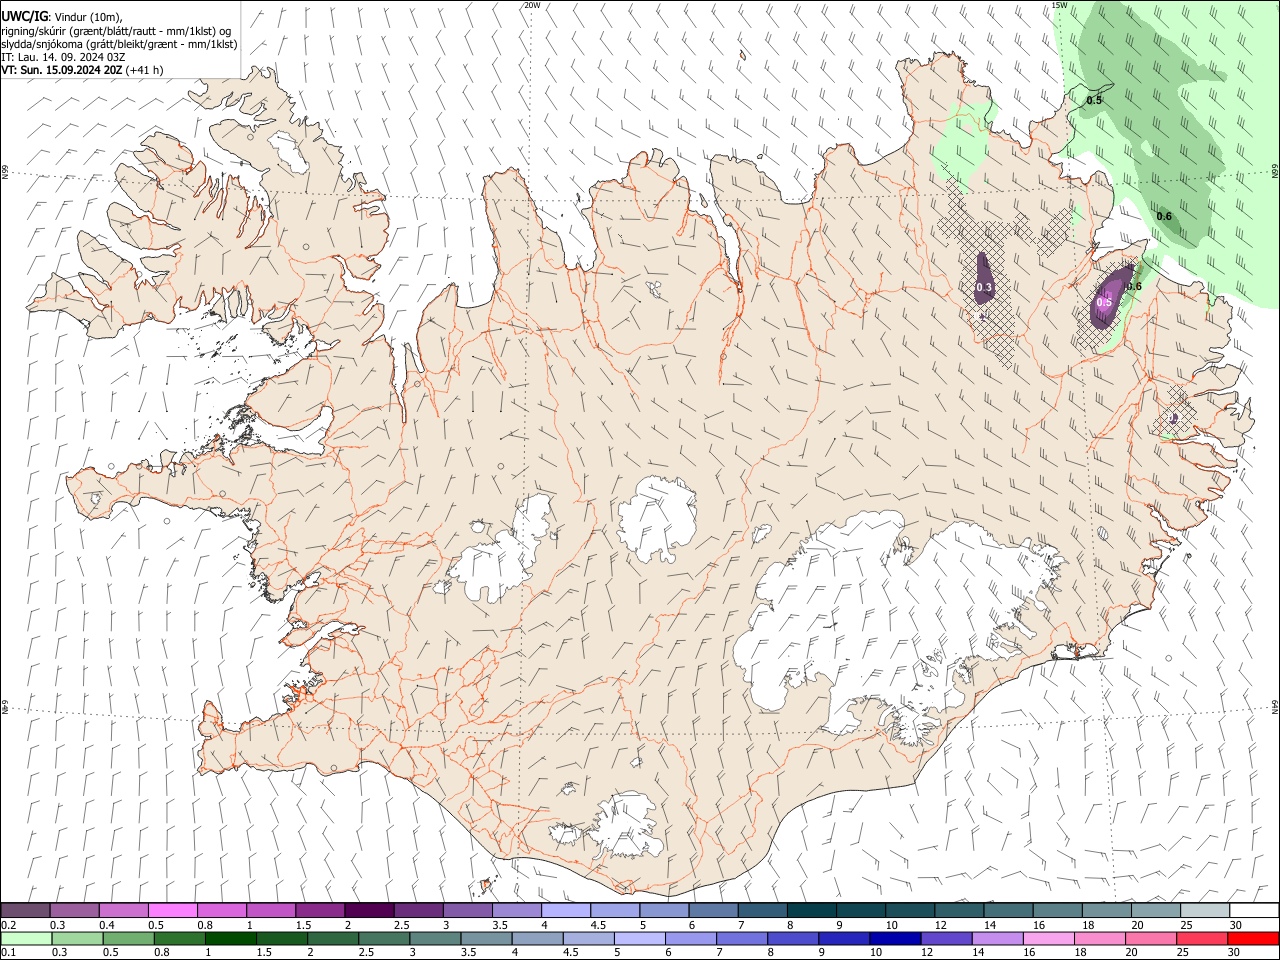
Task: Click the 0.5 label over the northeast green rain area
Action: coord(1094,100)
